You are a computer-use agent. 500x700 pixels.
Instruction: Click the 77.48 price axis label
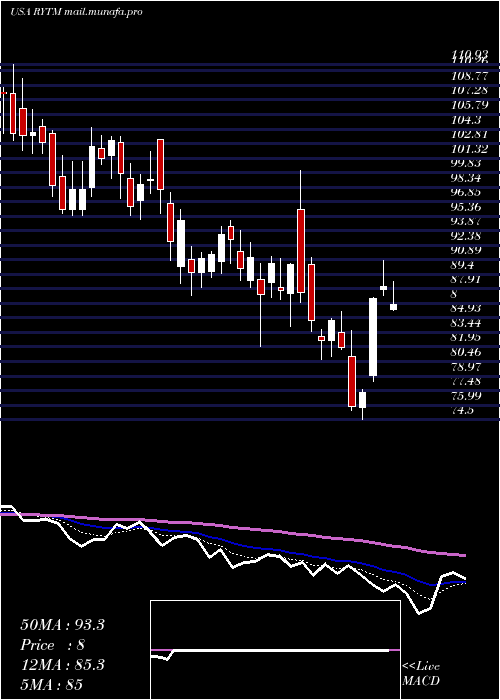(x=468, y=381)
